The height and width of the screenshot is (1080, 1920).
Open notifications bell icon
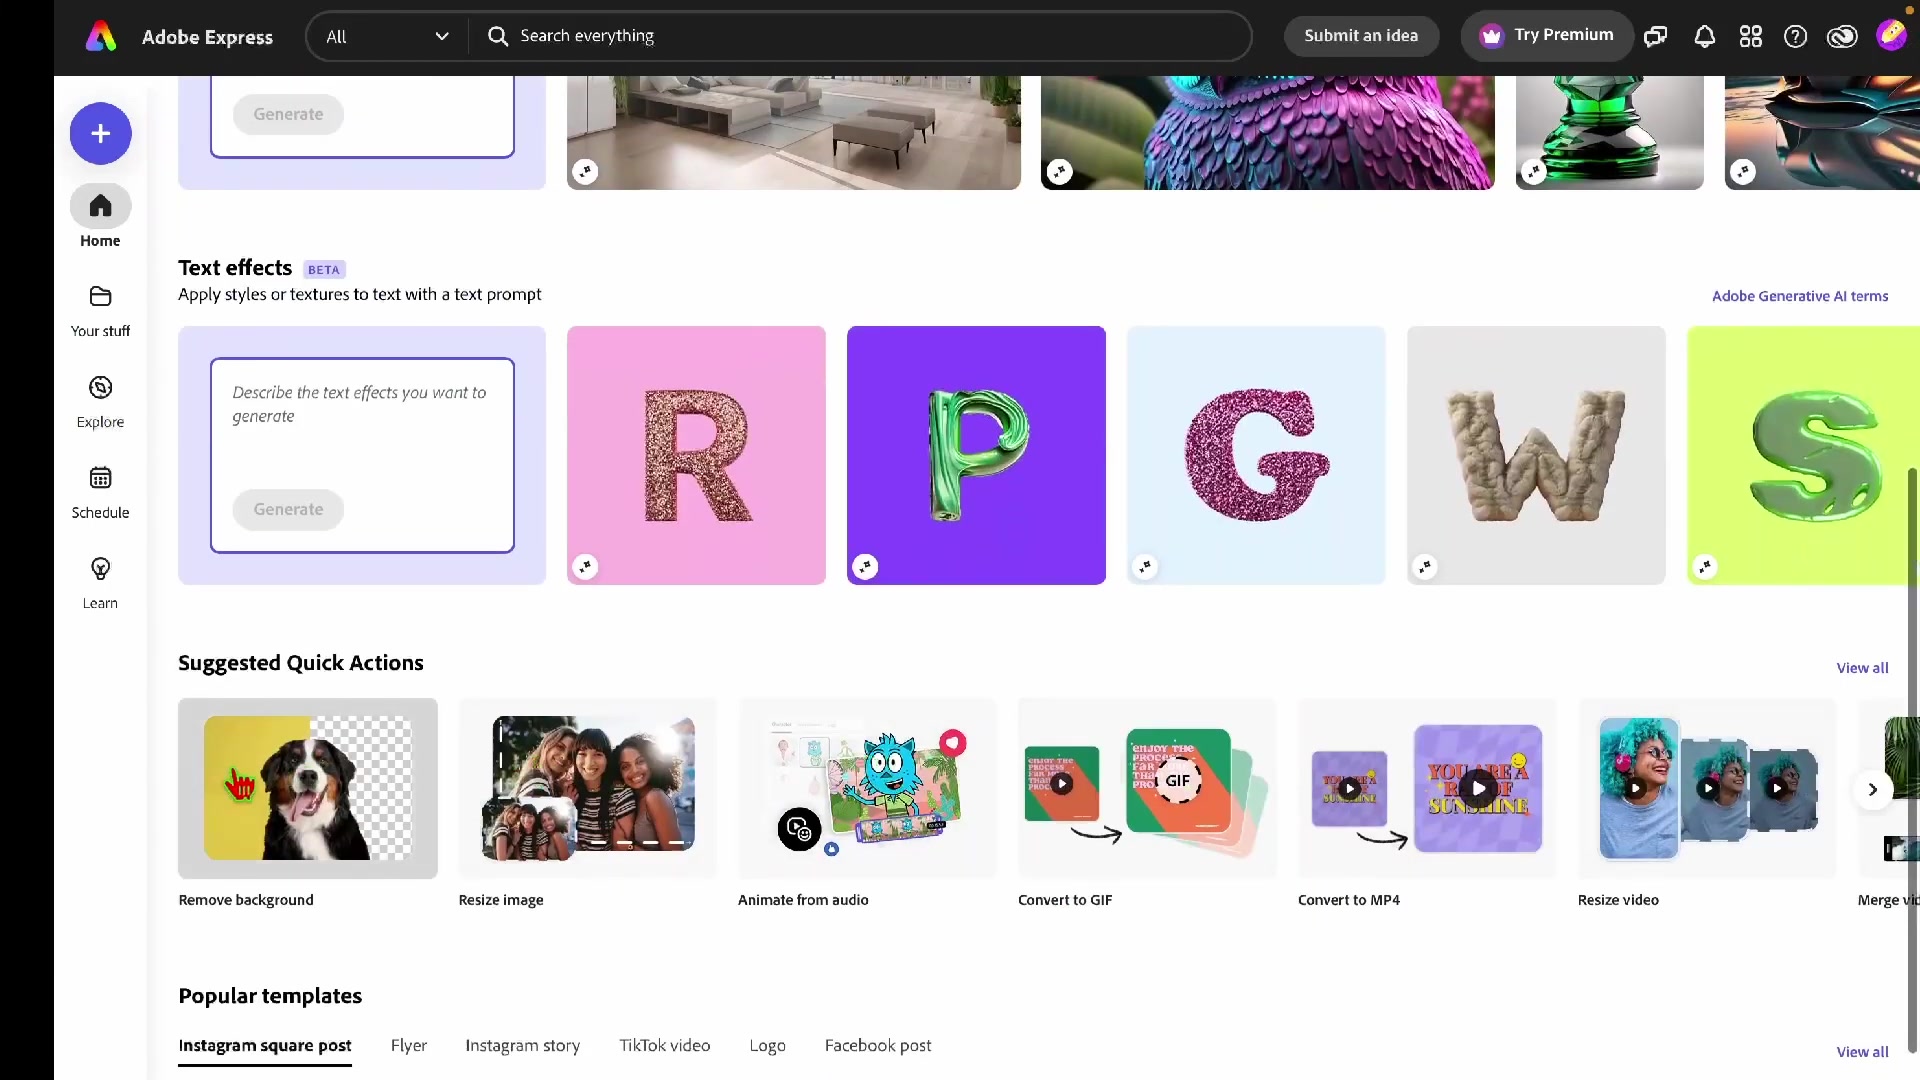click(1704, 37)
